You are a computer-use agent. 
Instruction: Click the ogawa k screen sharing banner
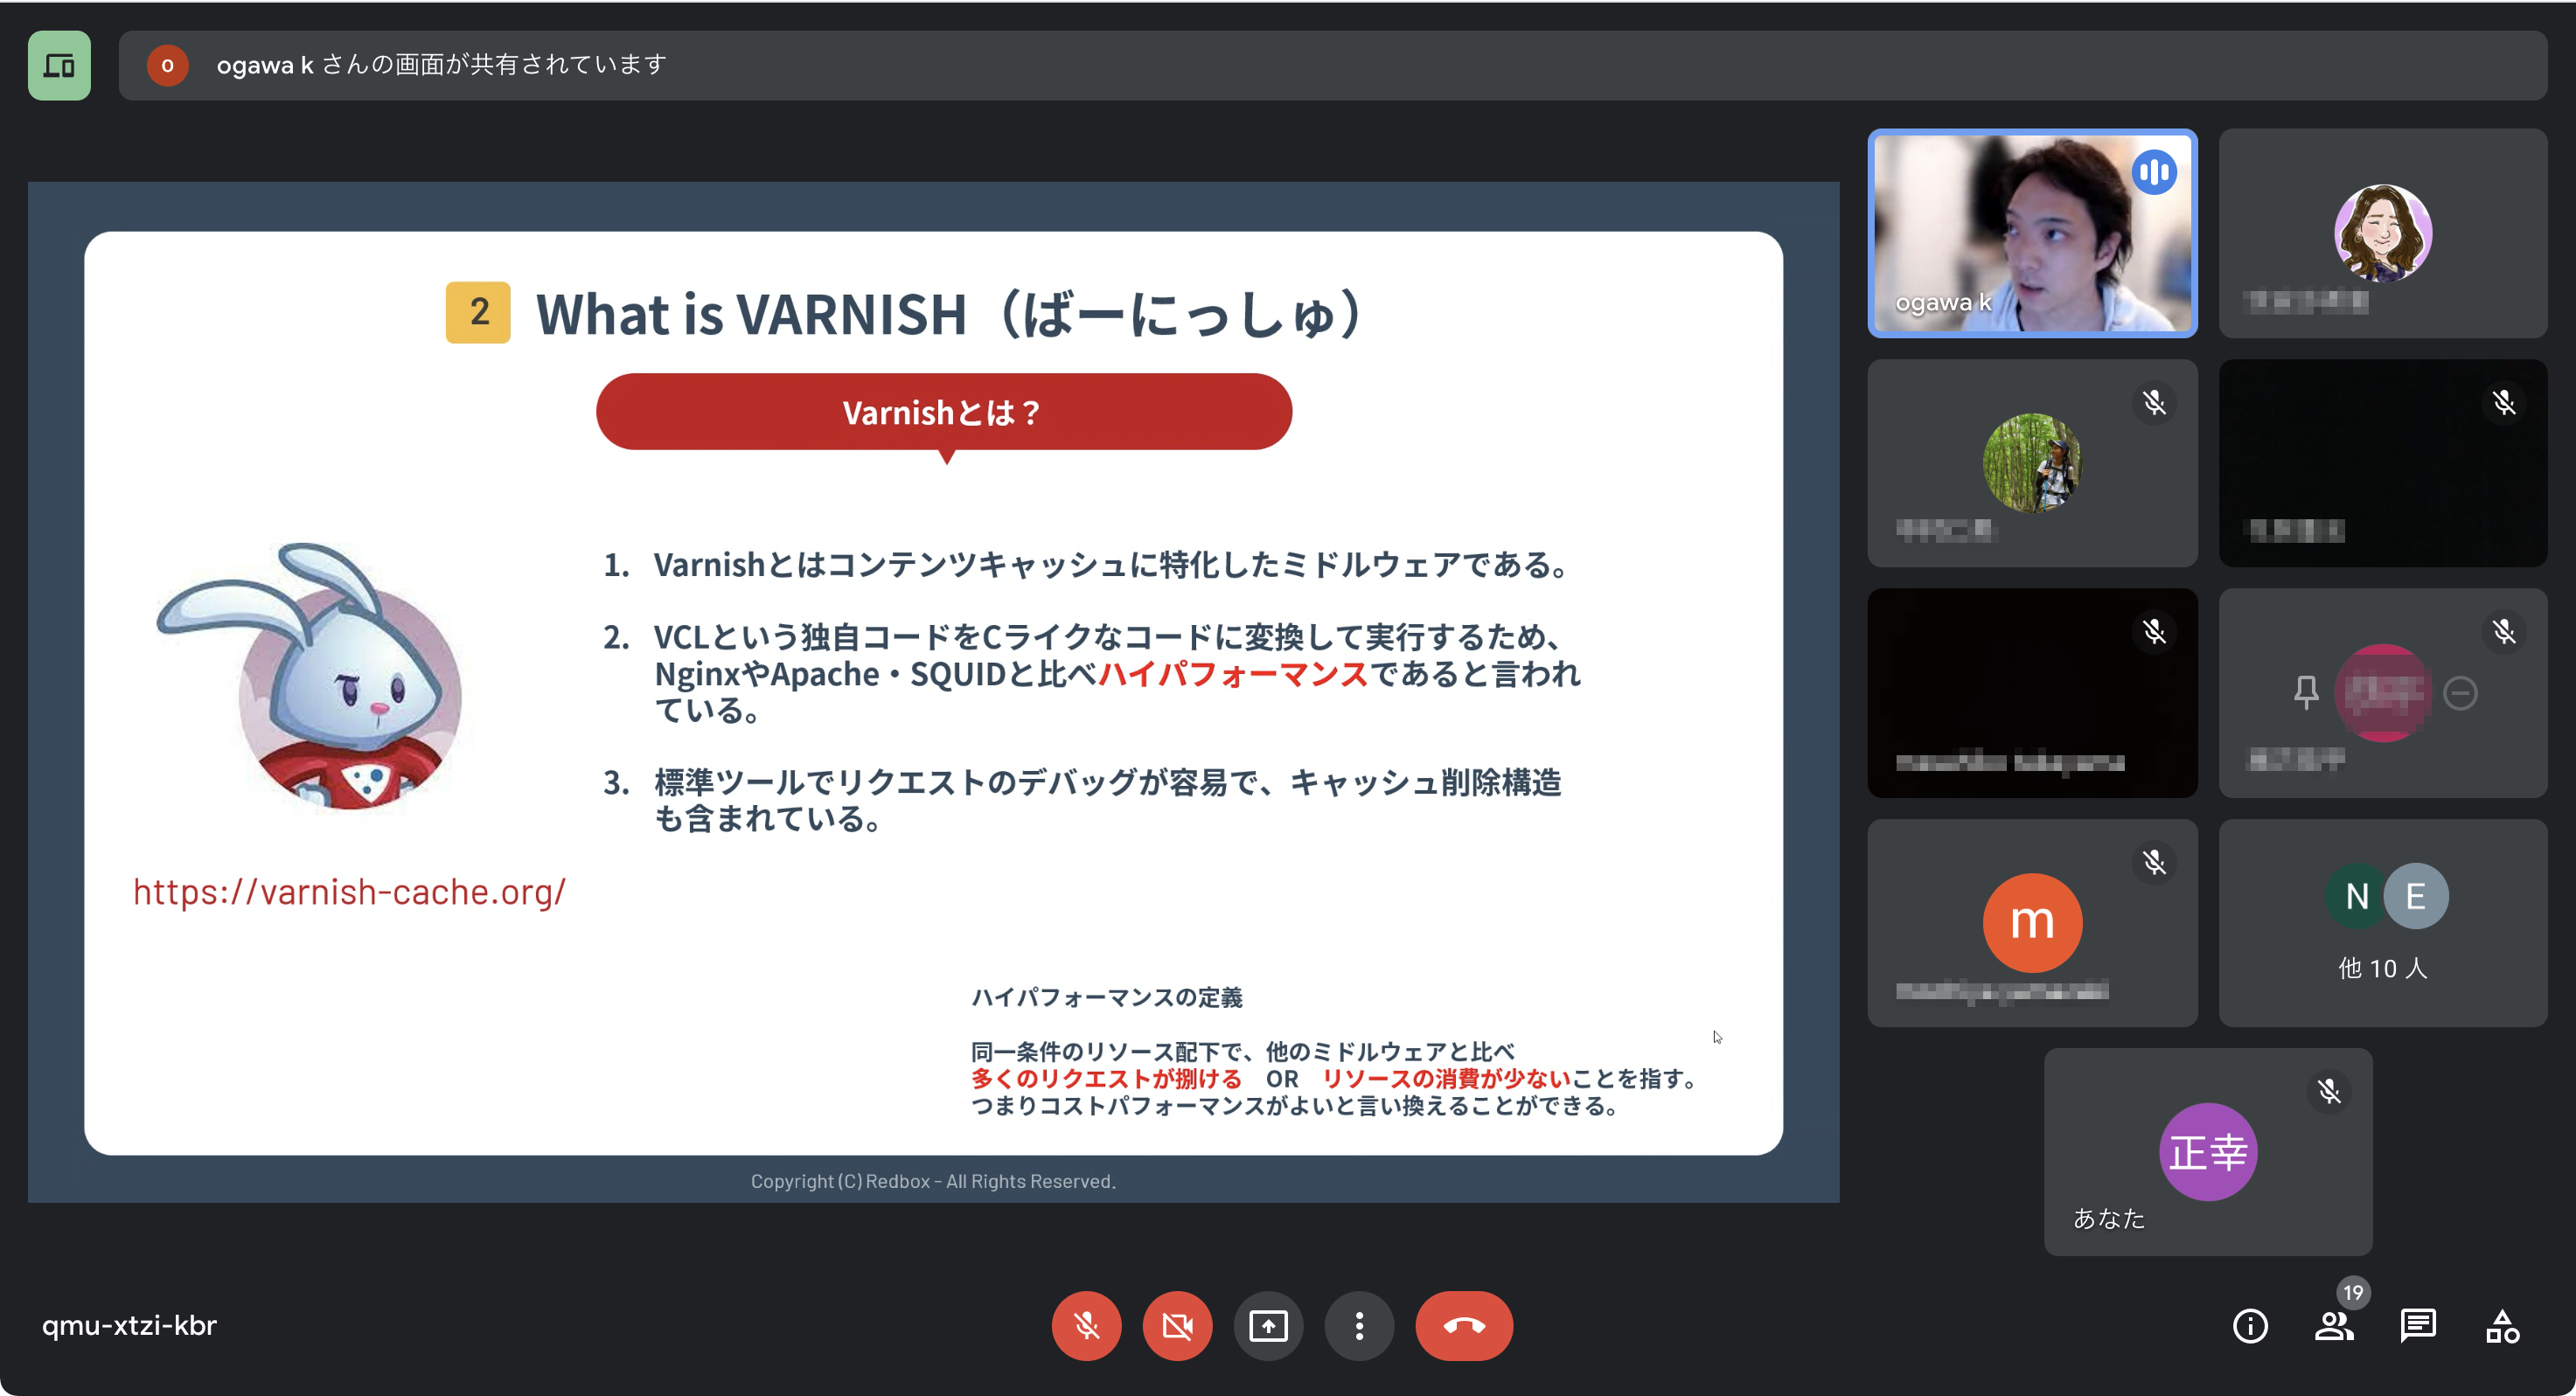(x=1332, y=66)
